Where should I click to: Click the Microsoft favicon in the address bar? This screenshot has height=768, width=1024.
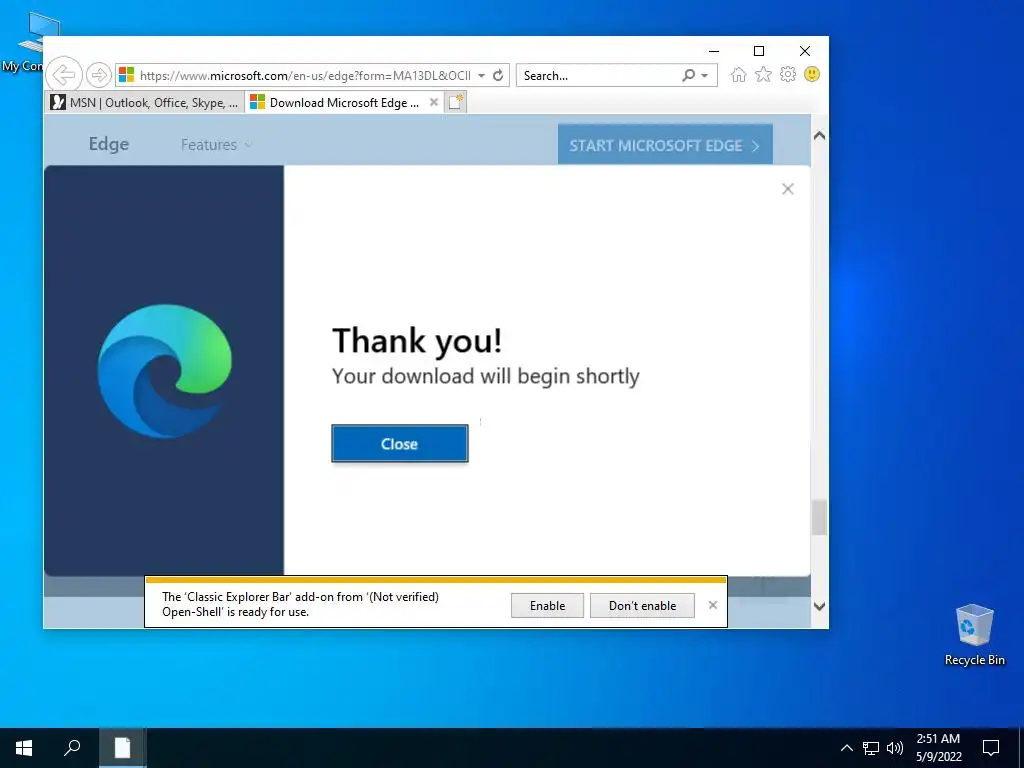coord(127,75)
